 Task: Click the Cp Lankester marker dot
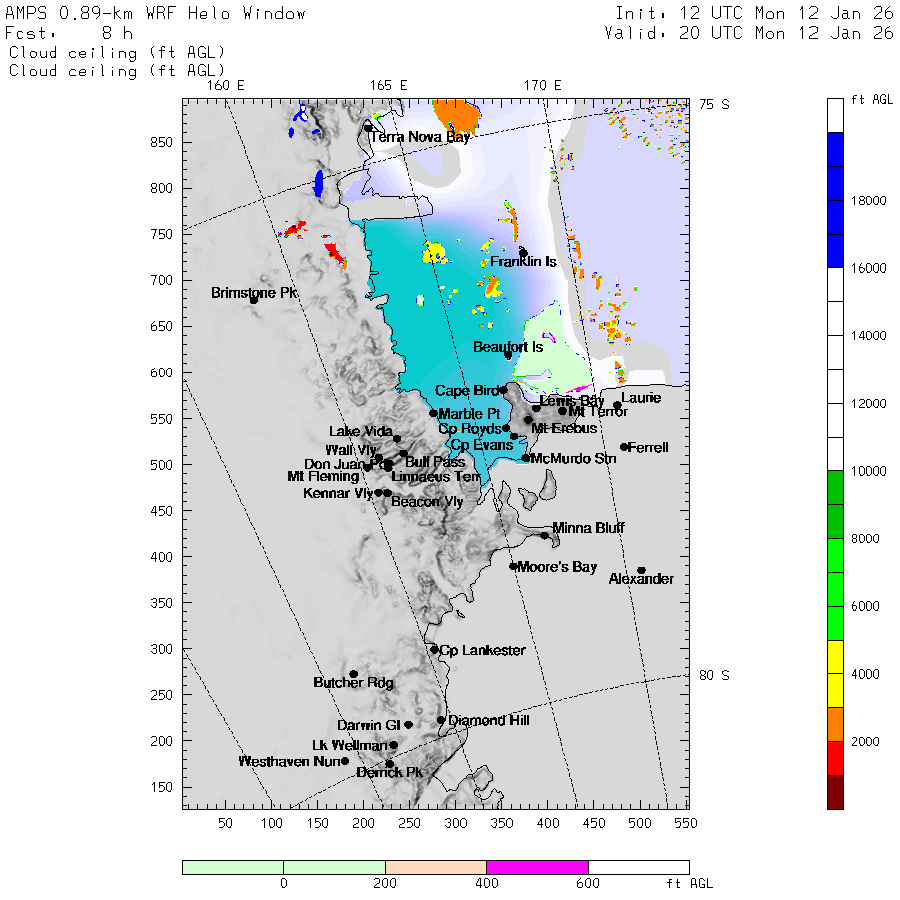tap(434, 649)
